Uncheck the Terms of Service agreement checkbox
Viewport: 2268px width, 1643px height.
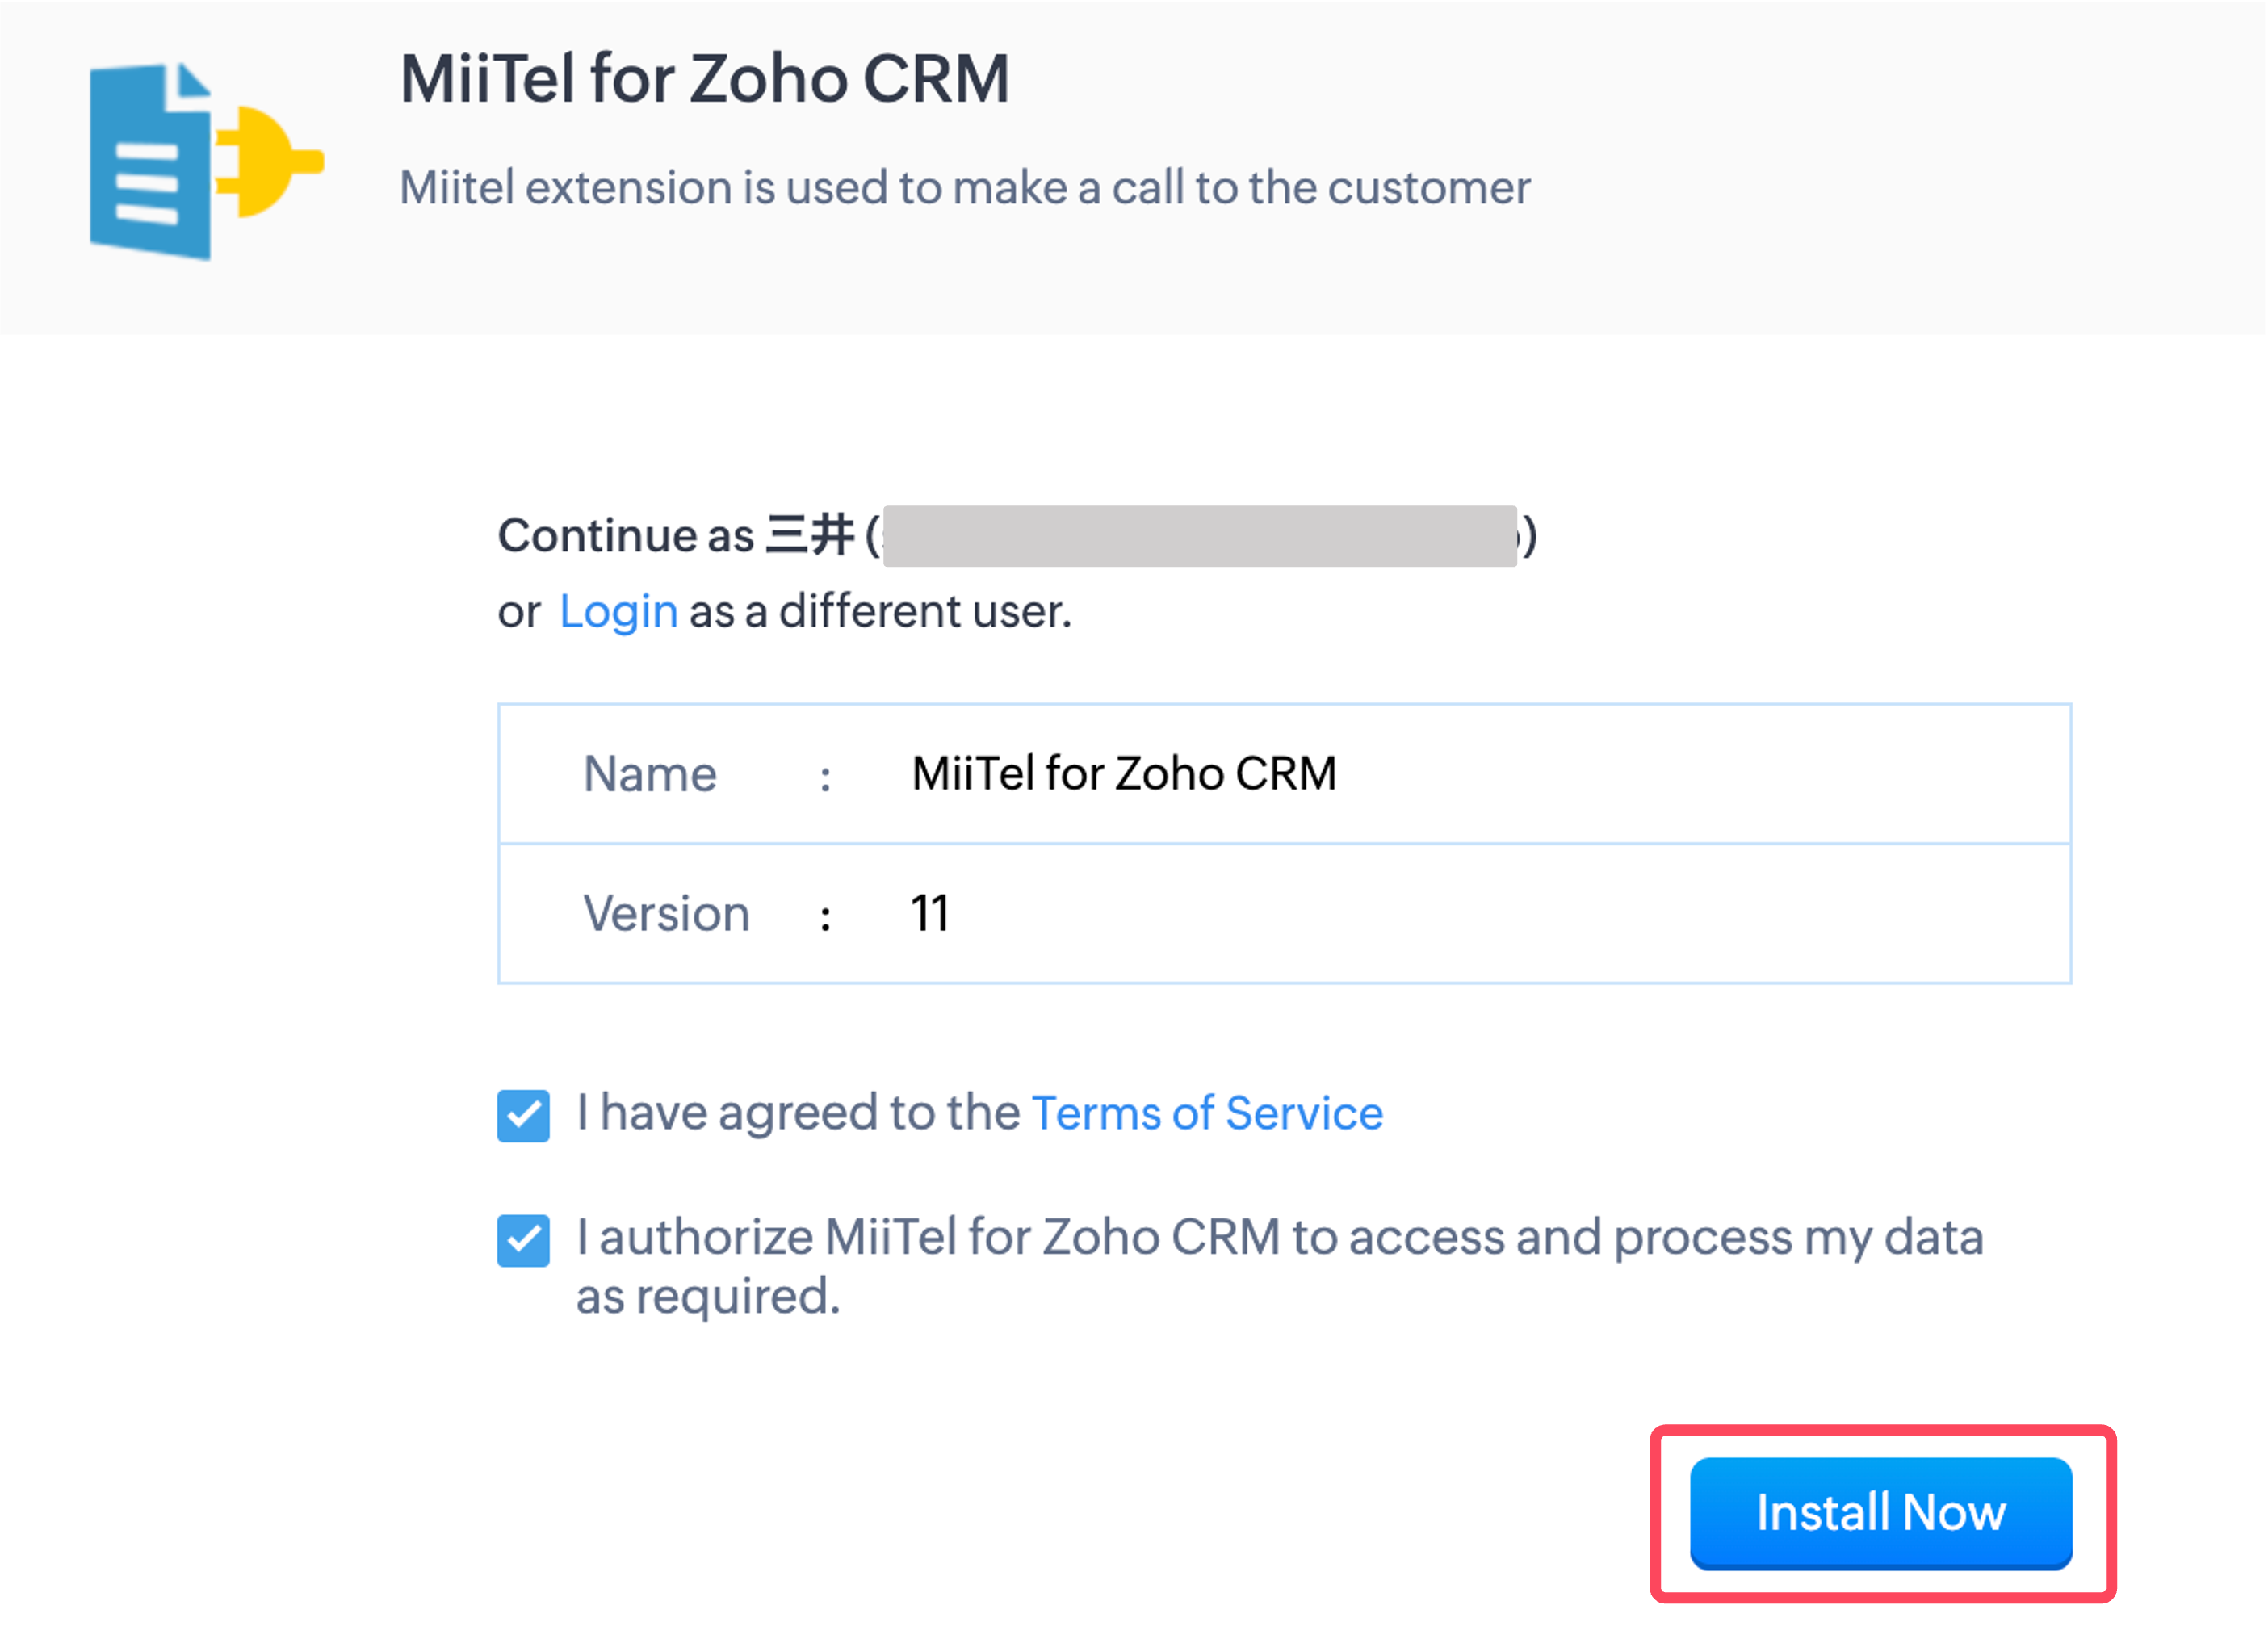524,1116
